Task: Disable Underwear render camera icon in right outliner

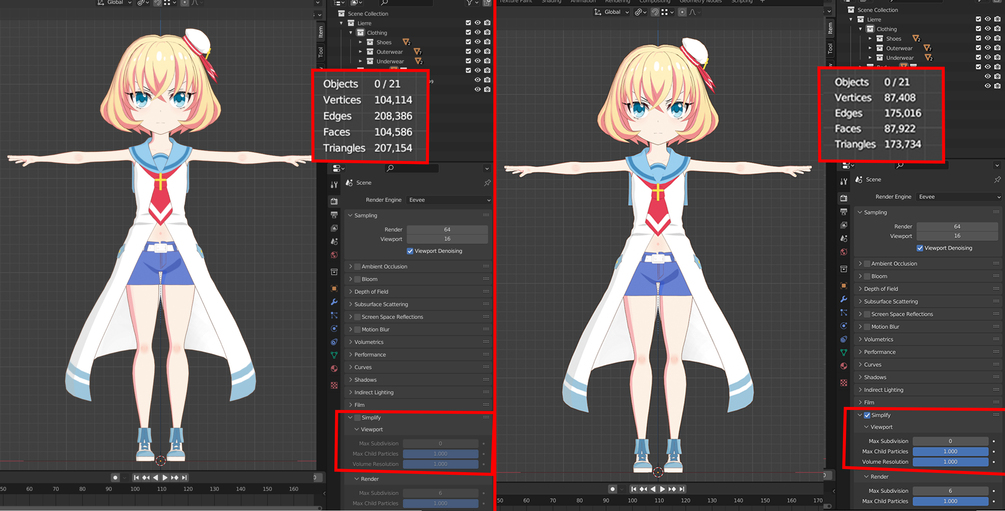Action: 999,58
